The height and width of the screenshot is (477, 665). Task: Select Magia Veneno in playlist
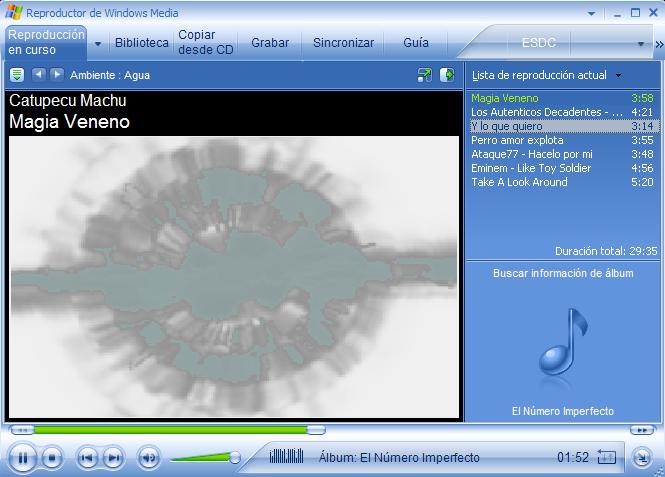click(x=562, y=98)
